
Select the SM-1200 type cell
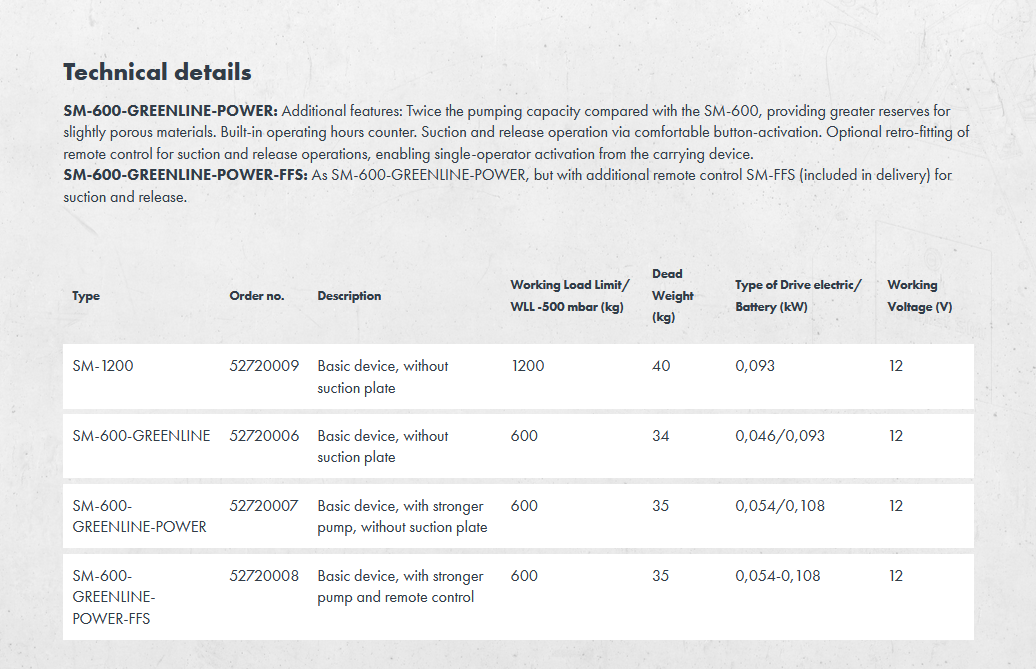pyautogui.click(x=103, y=366)
